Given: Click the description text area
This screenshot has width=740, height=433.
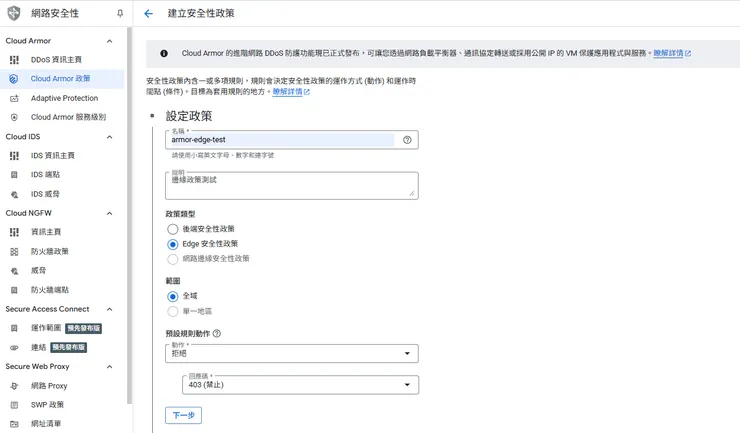Looking at the screenshot, I should click(x=292, y=186).
